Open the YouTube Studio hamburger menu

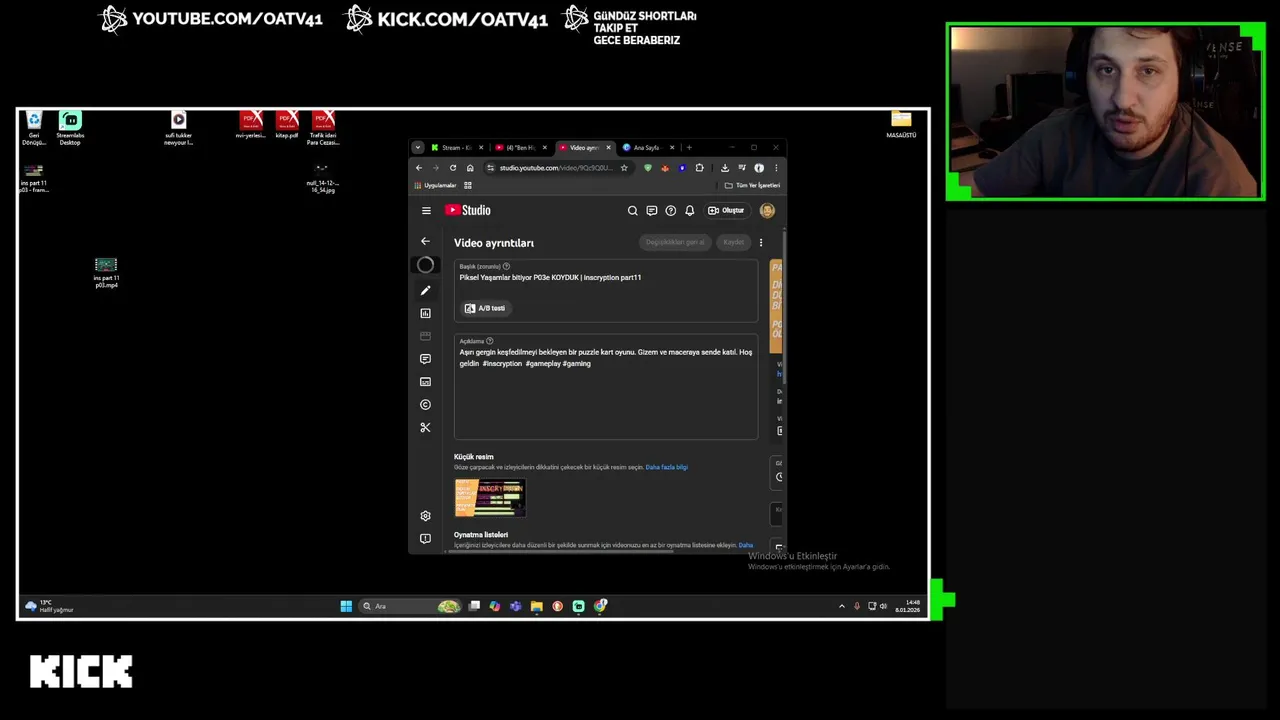[426, 210]
